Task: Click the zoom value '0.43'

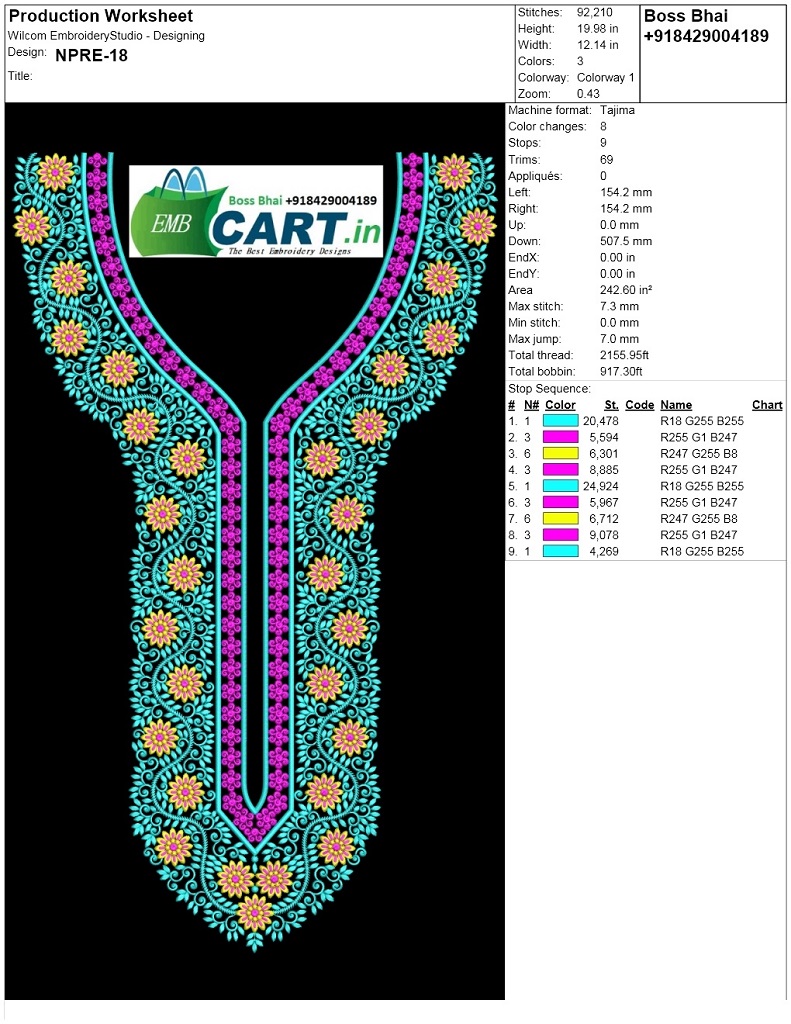Action: pyautogui.click(x=588, y=94)
